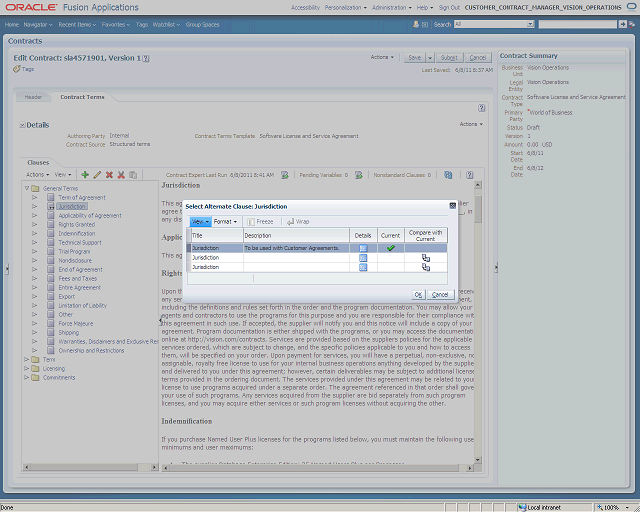Screen dimensions: 640x512
Task: Open the Administration menu
Action: click(392, 7)
